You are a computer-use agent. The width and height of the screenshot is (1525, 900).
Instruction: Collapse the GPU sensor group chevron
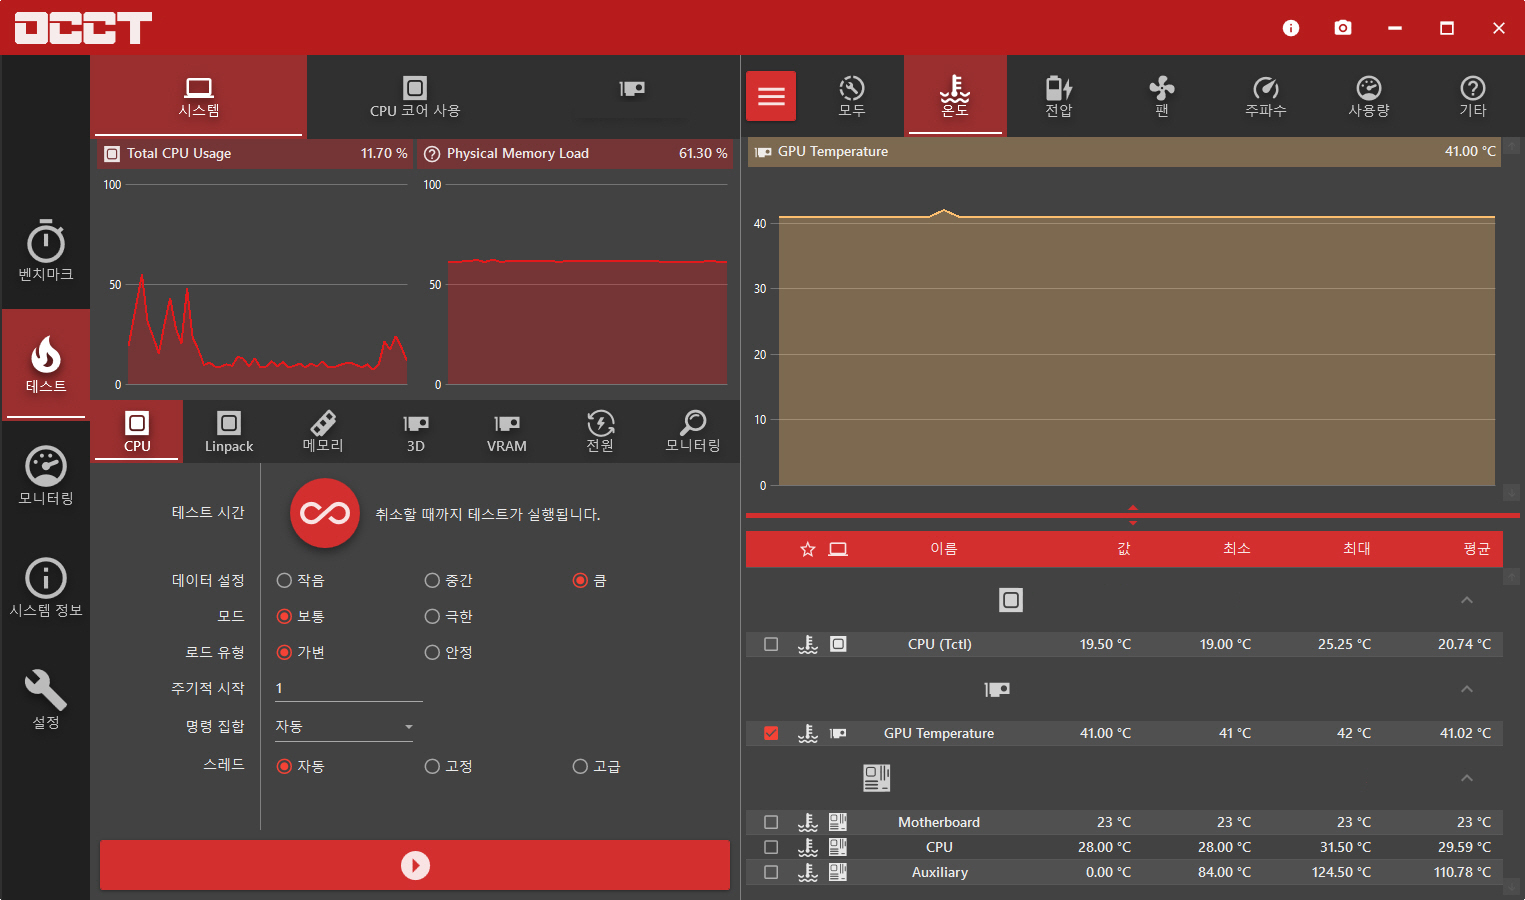[x=1467, y=689]
